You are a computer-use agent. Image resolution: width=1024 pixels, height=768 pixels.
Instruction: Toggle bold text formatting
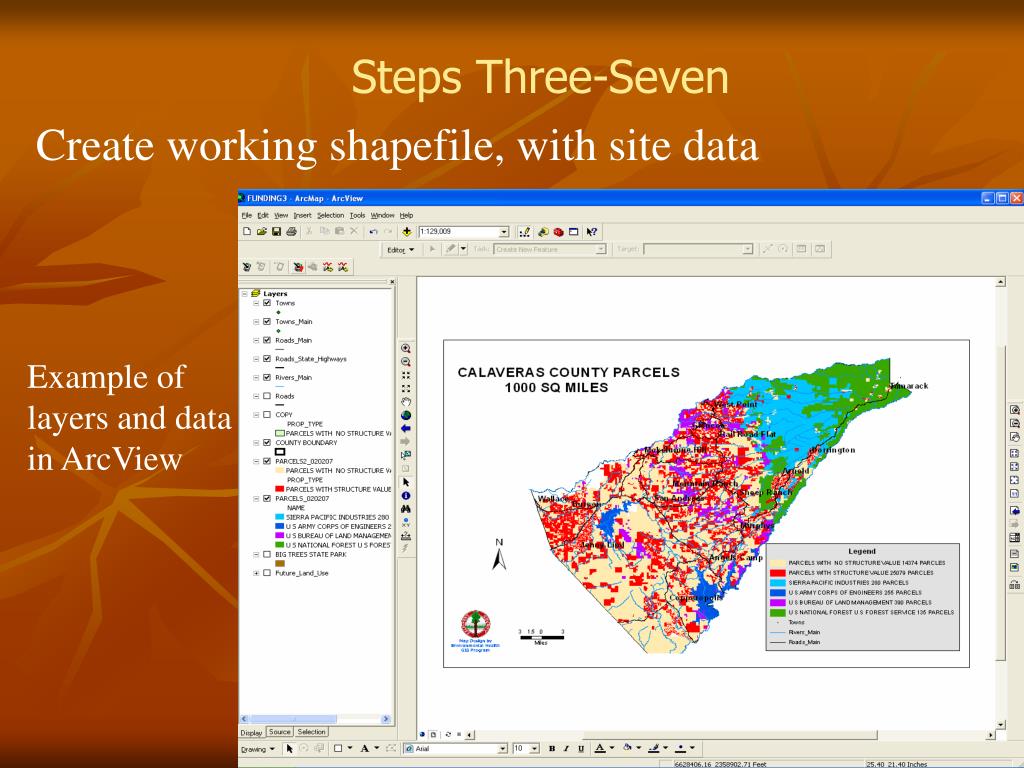(552, 748)
